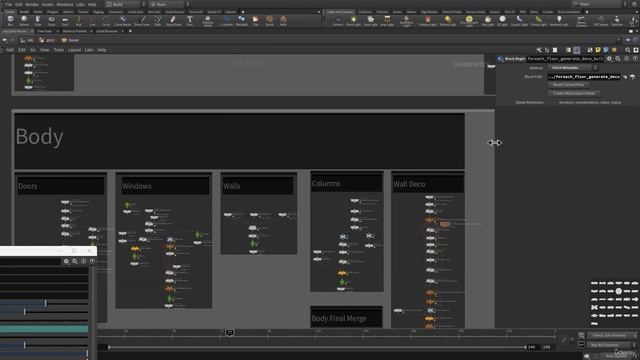The image size is (640, 360).
Task: Open the network editor Add menu
Action: (10, 50)
